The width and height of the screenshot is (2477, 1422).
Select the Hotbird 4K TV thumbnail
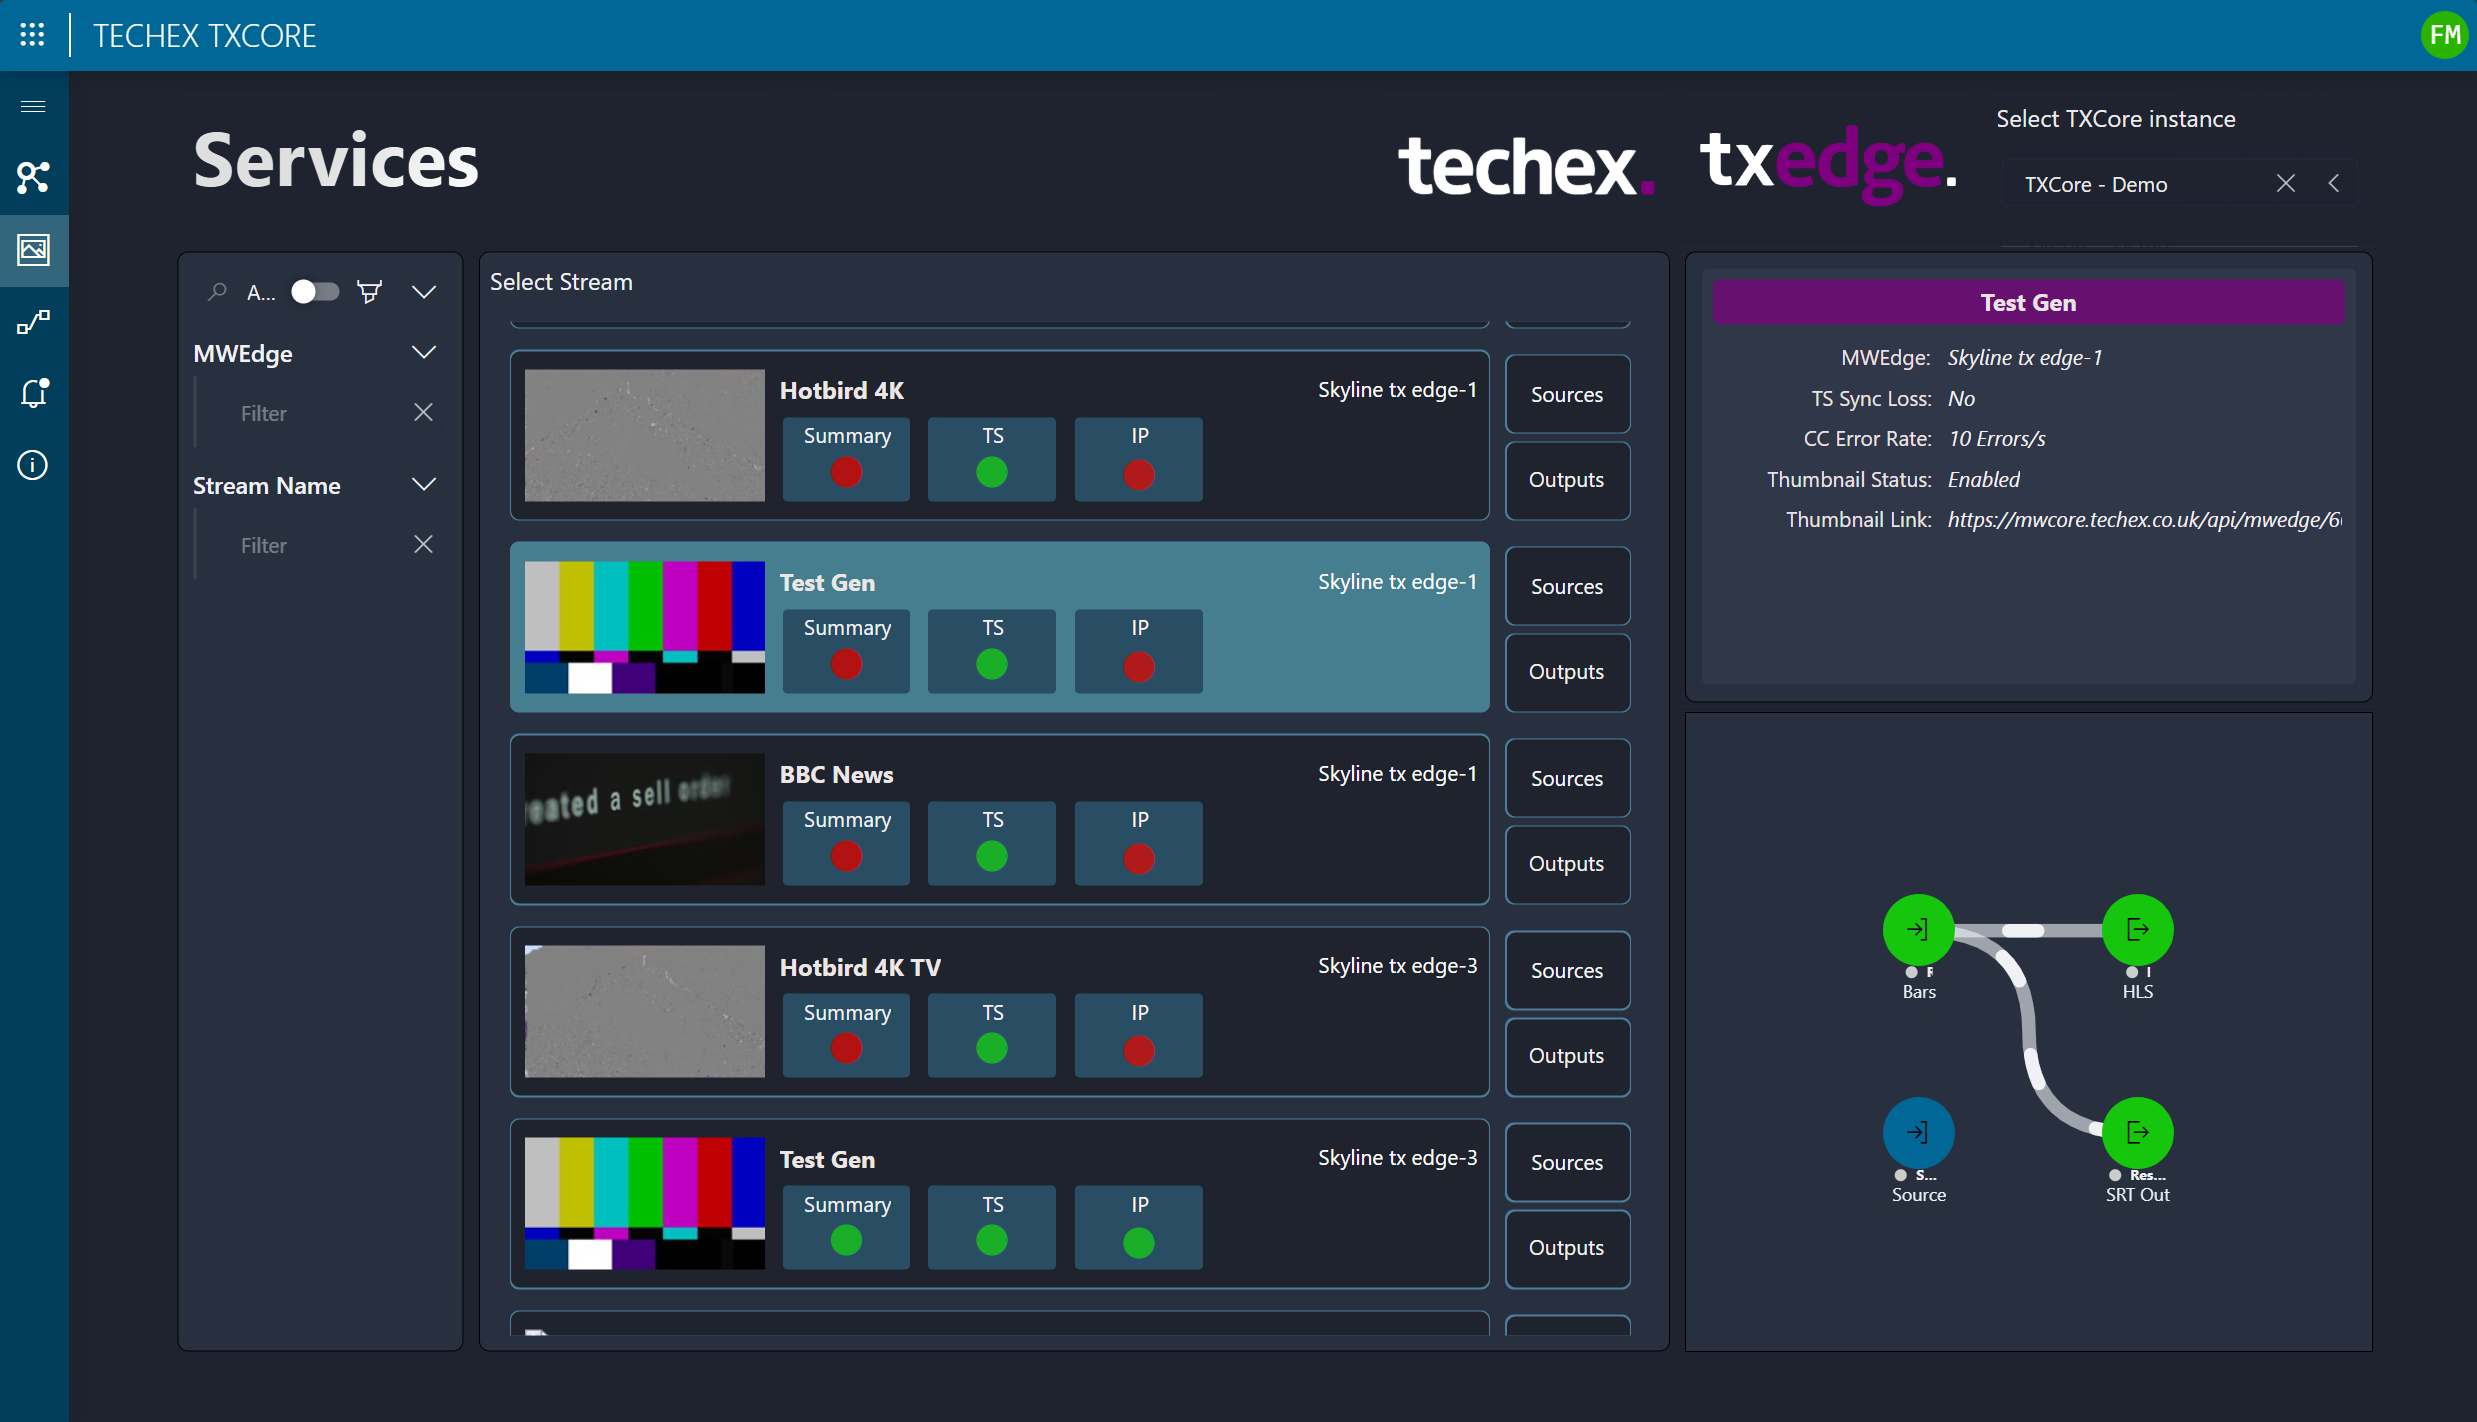[645, 1011]
